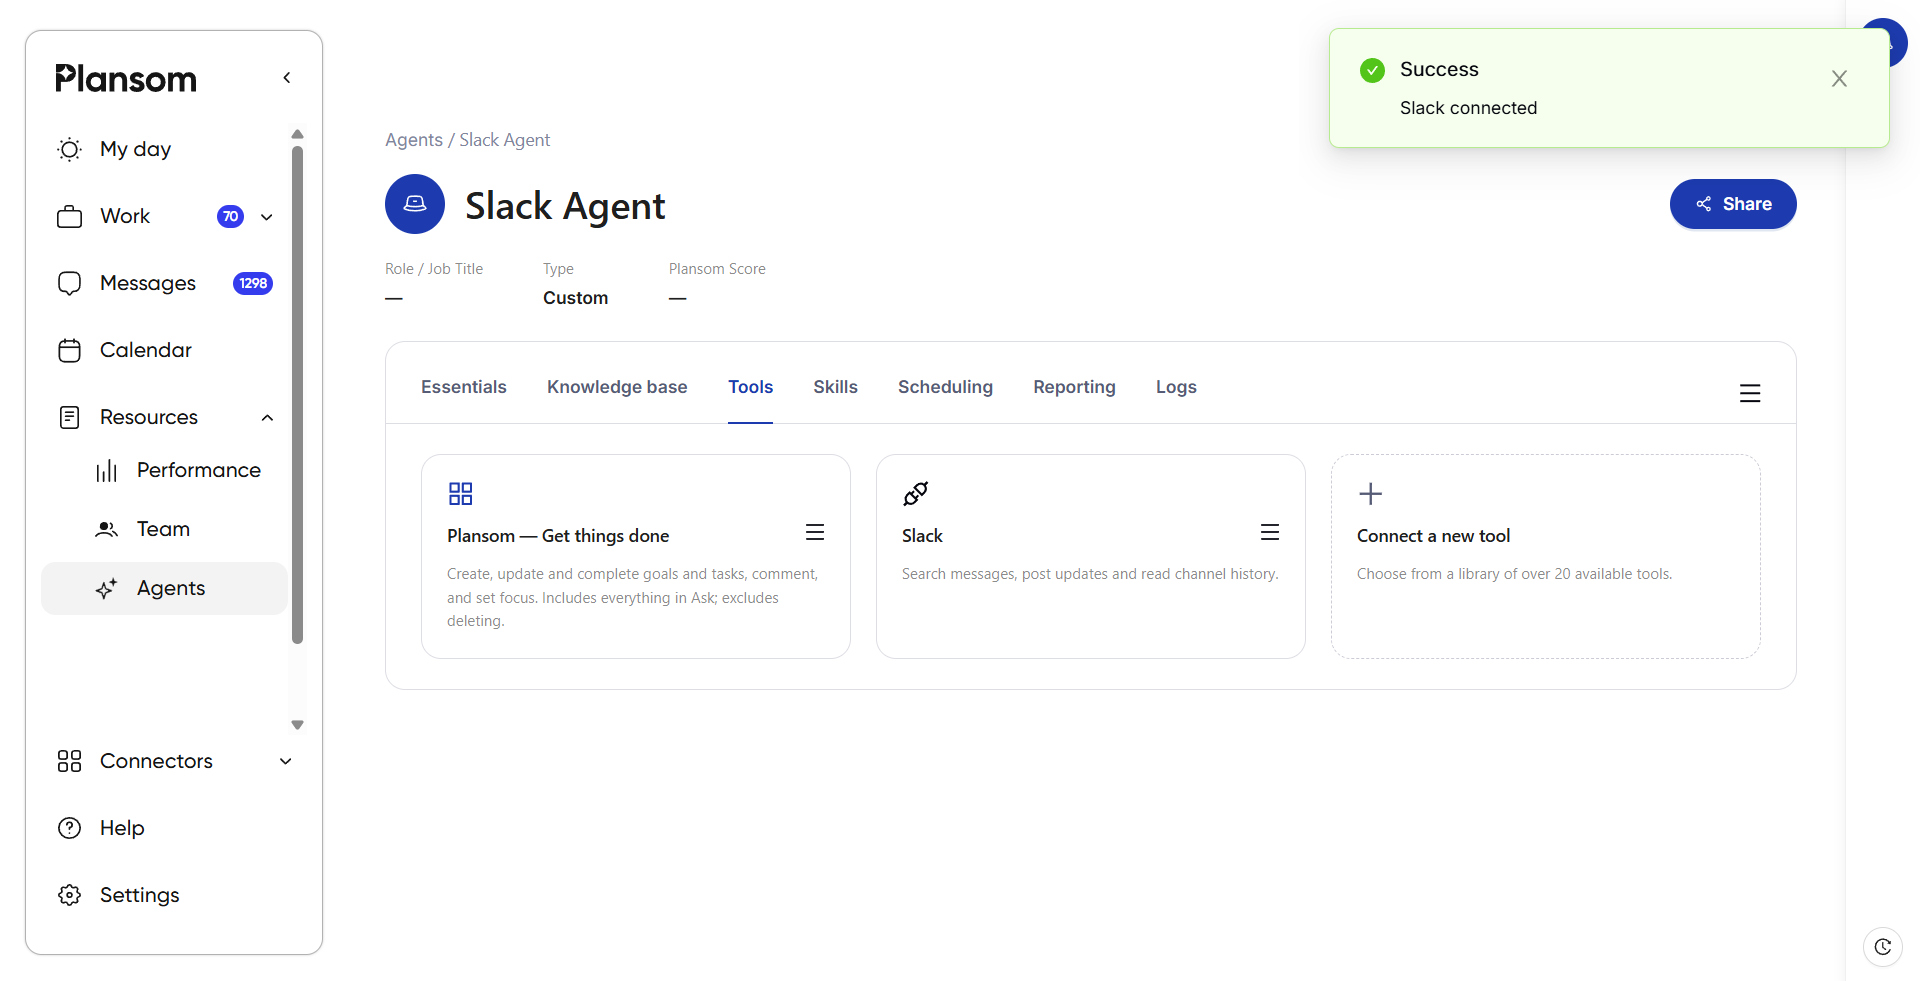Open the Slack tool card menu
Image resolution: width=1920 pixels, height=981 pixels.
click(x=1270, y=532)
